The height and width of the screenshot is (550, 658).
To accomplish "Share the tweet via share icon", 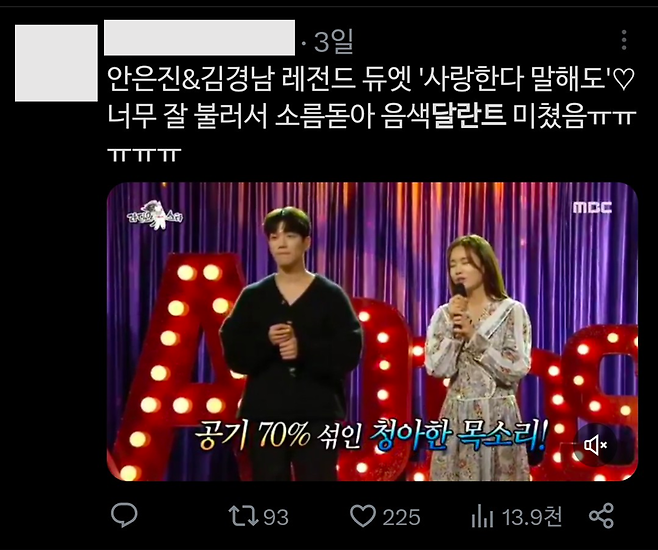I will click(x=601, y=516).
